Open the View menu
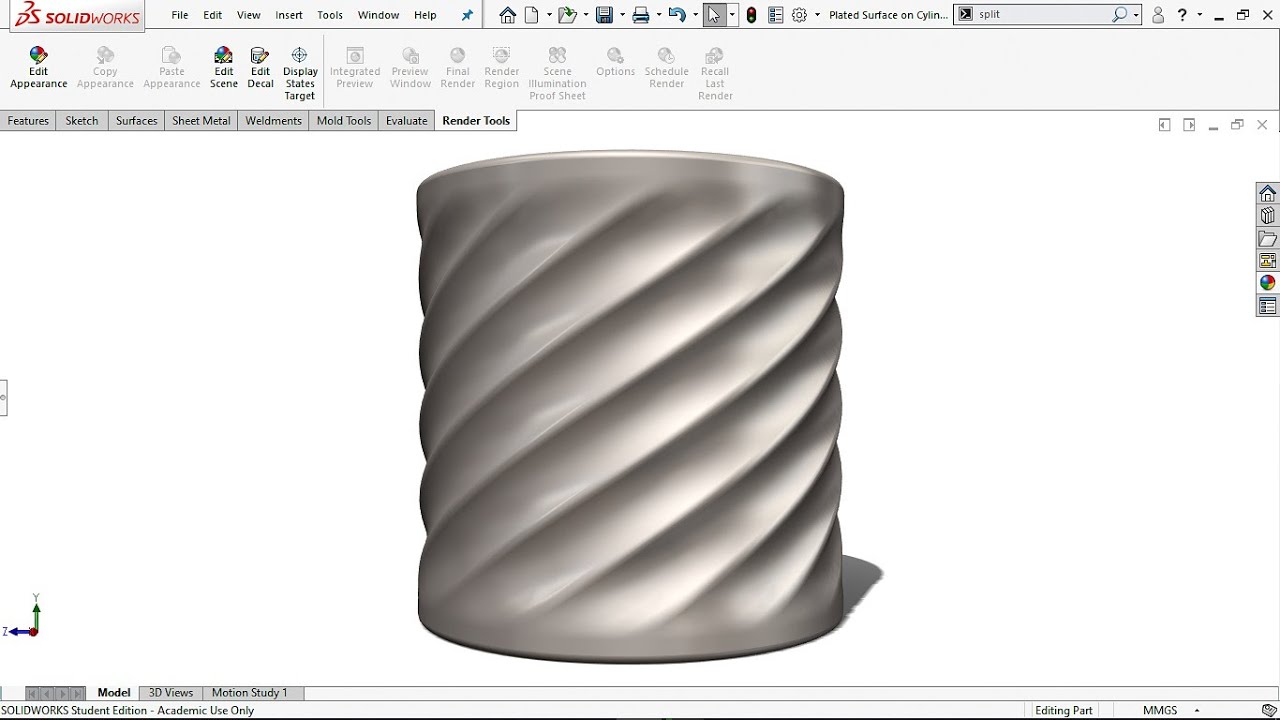The width and height of the screenshot is (1280, 720). [x=249, y=15]
